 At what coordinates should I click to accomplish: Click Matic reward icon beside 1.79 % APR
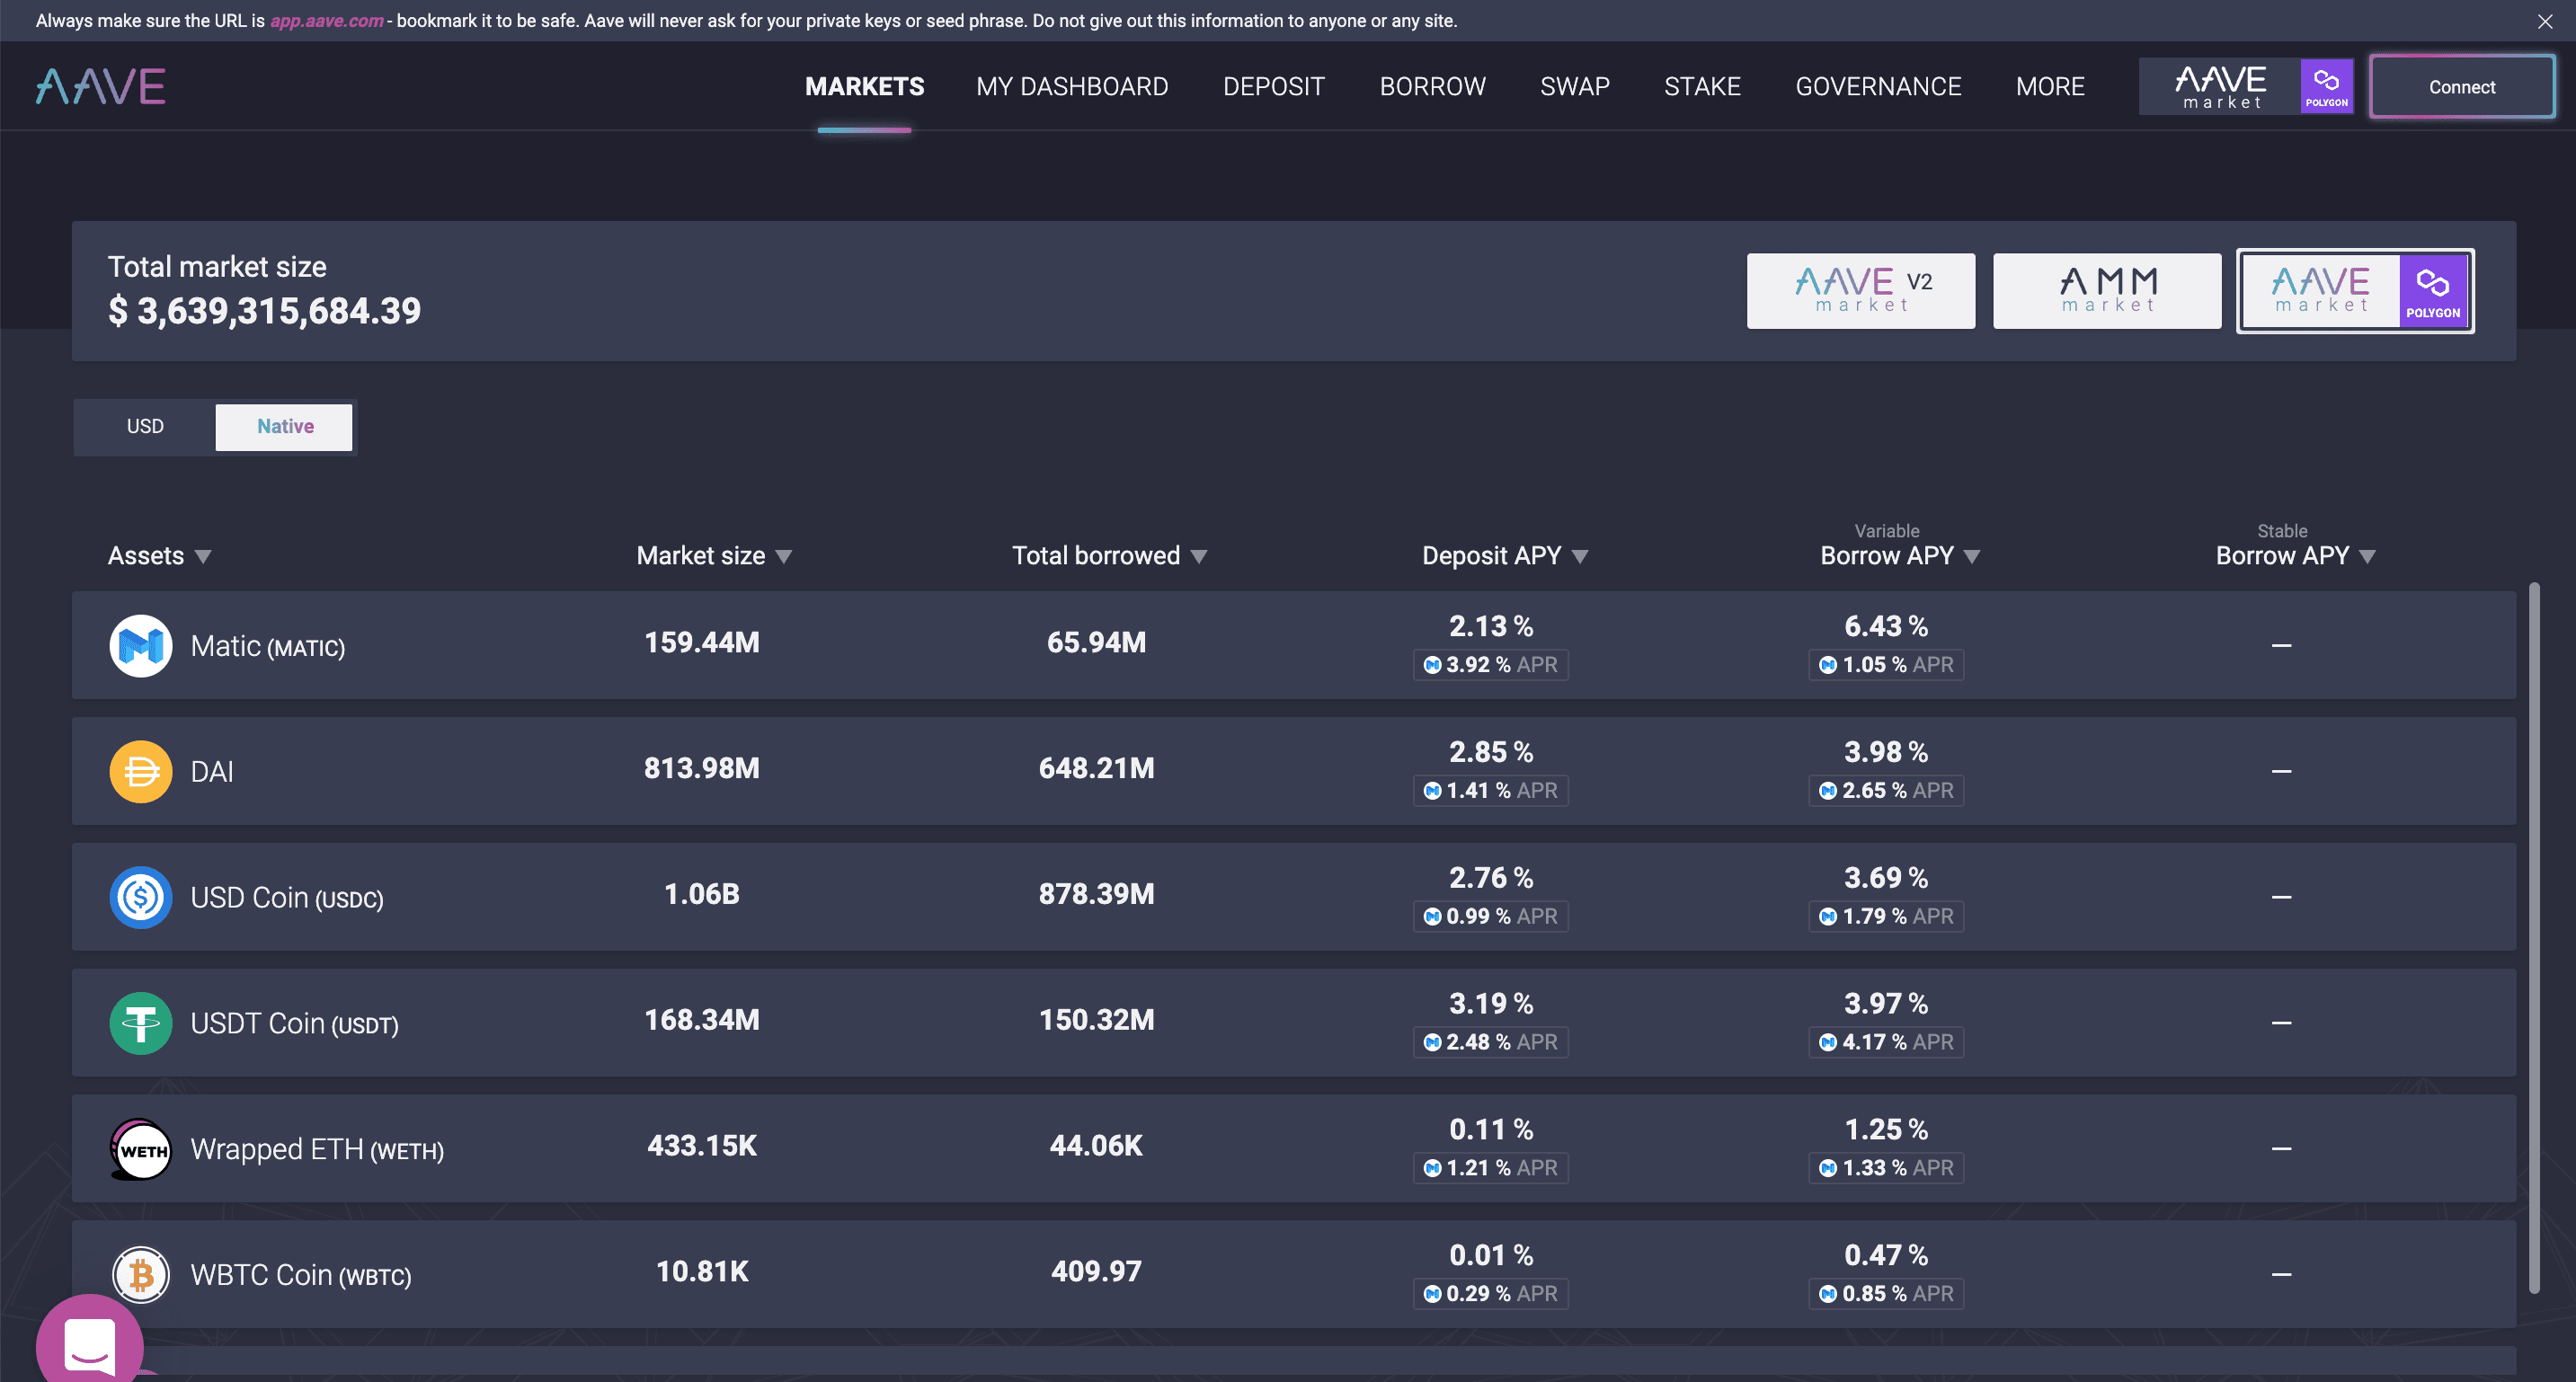coord(1828,917)
